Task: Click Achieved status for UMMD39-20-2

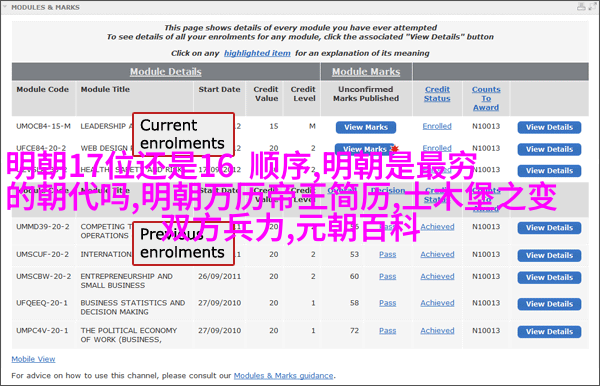Action: point(437,227)
